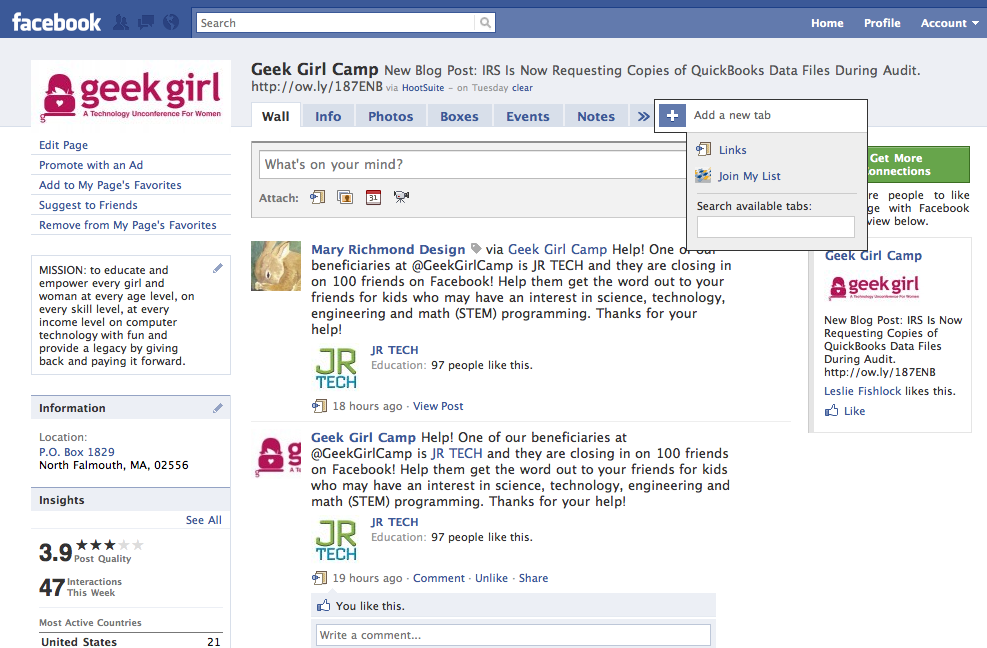Open JR TECH logo in first post
Screen dimensions: 987x648
336,368
